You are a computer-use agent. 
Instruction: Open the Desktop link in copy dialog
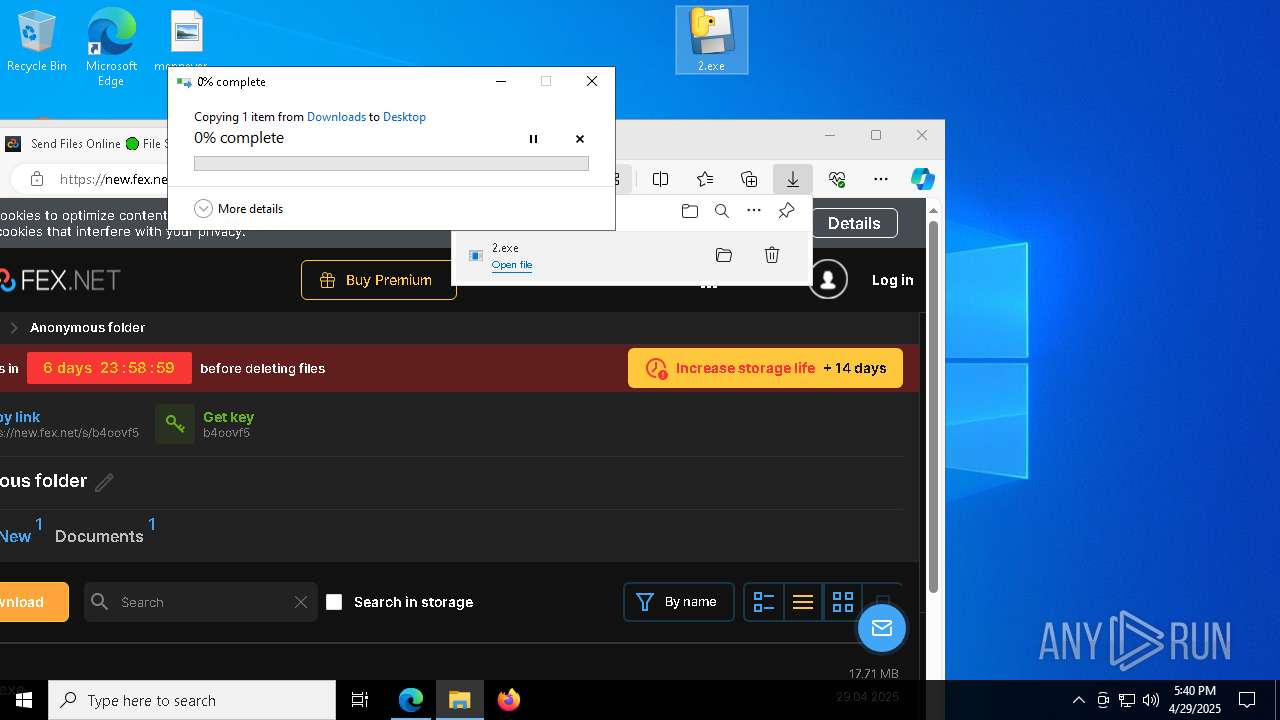click(x=404, y=117)
